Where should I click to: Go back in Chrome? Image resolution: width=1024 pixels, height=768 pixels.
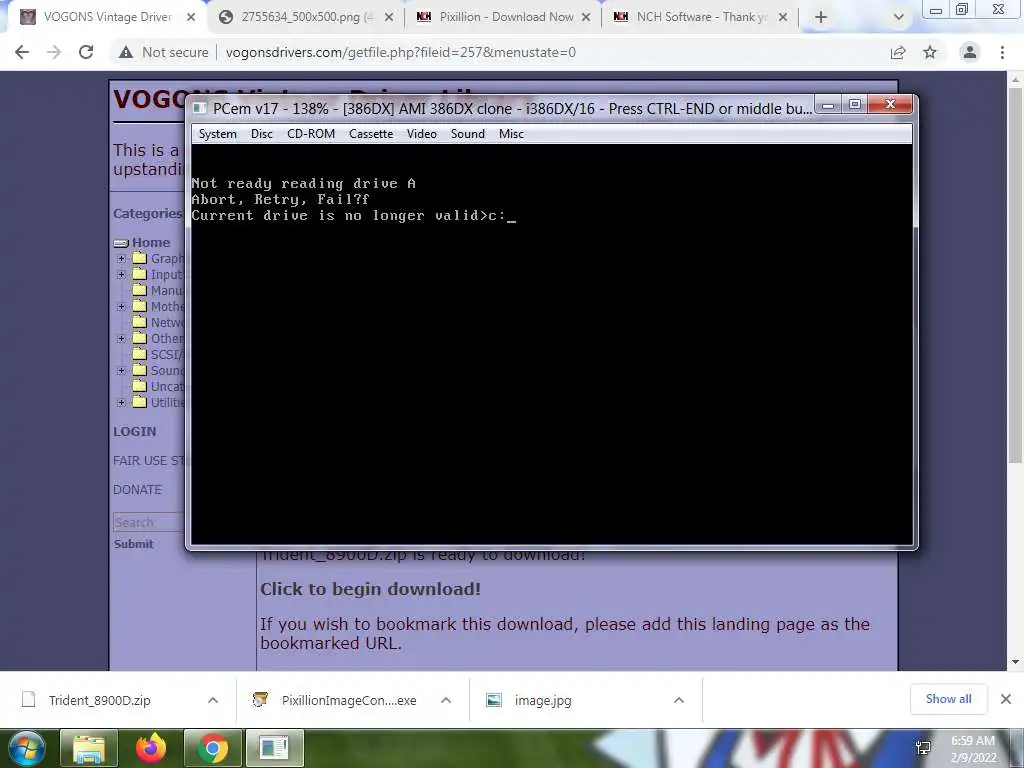click(22, 52)
